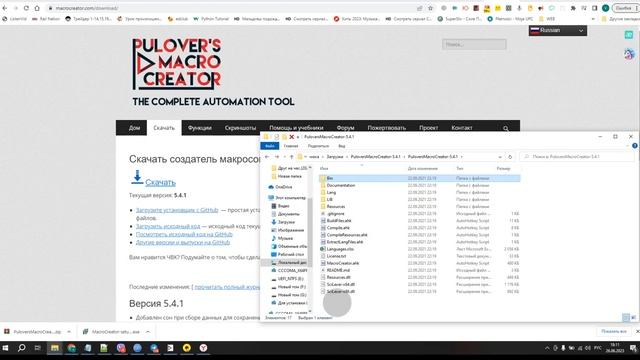Image resolution: width=640 pixels, height=360 pixels.
Task: Select Рабочий стол in Explorer sidebar
Action: point(291,254)
